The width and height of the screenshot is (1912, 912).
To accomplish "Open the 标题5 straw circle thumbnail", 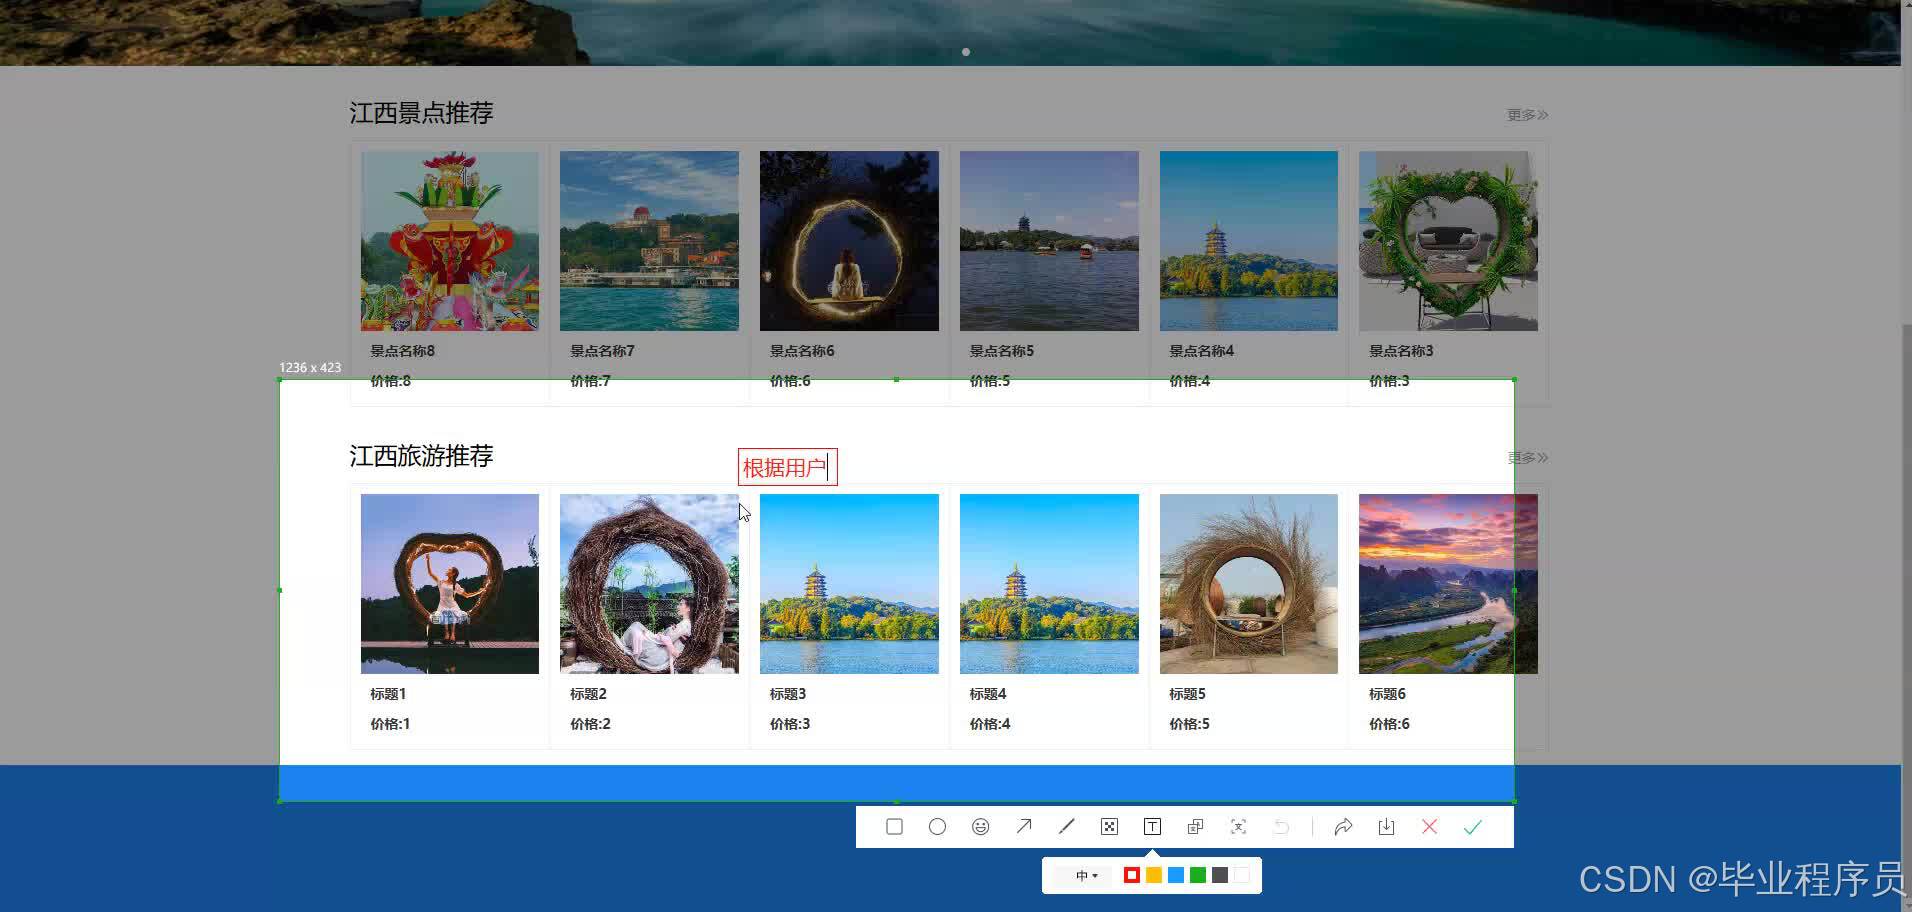I will click(x=1249, y=584).
